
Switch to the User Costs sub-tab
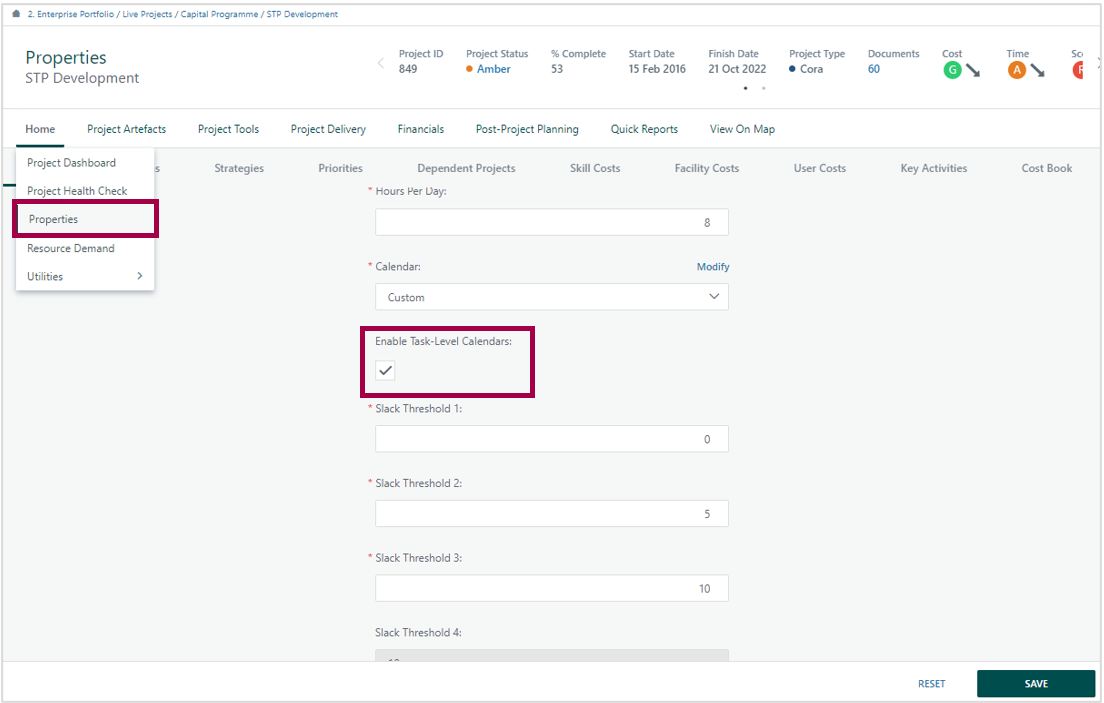(820, 168)
